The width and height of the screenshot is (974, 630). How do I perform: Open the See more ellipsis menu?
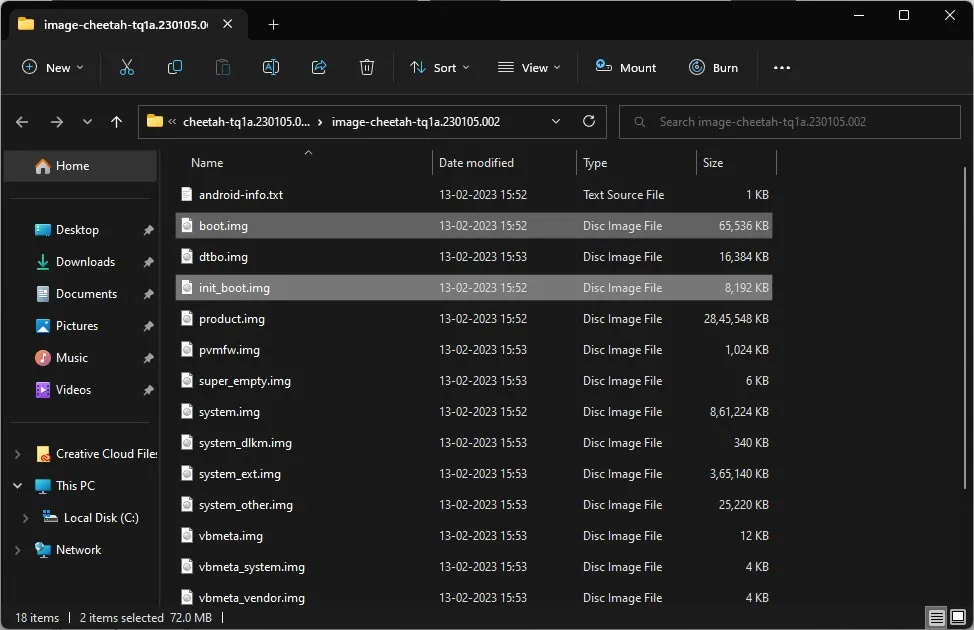tap(782, 67)
